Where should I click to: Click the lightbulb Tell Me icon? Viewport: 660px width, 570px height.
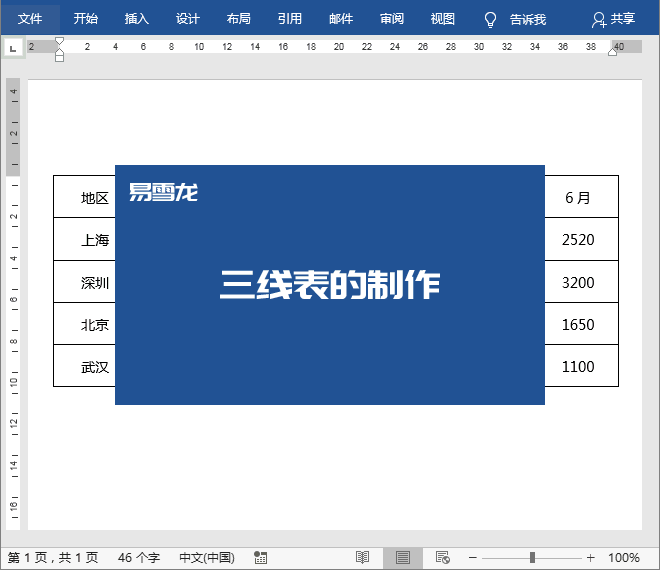point(490,19)
